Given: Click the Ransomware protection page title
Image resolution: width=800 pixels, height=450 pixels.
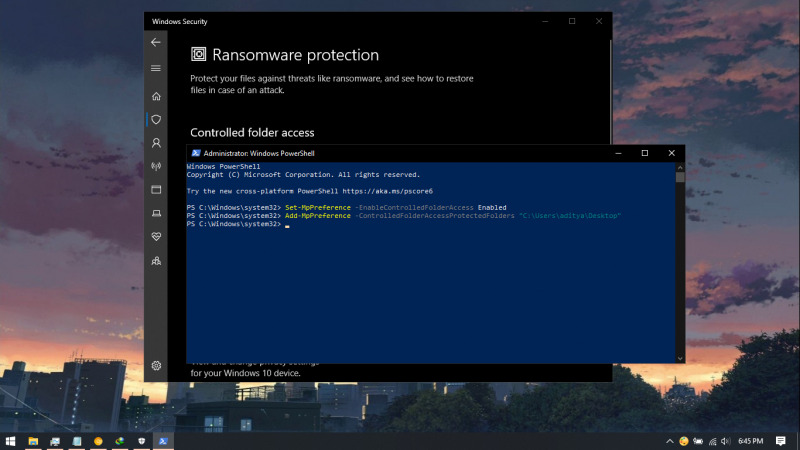Looking at the screenshot, I should pyautogui.click(x=295, y=55).
